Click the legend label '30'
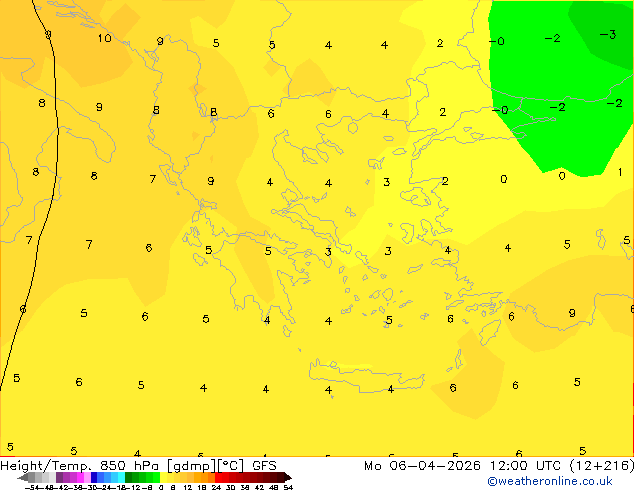 [230, 487]
